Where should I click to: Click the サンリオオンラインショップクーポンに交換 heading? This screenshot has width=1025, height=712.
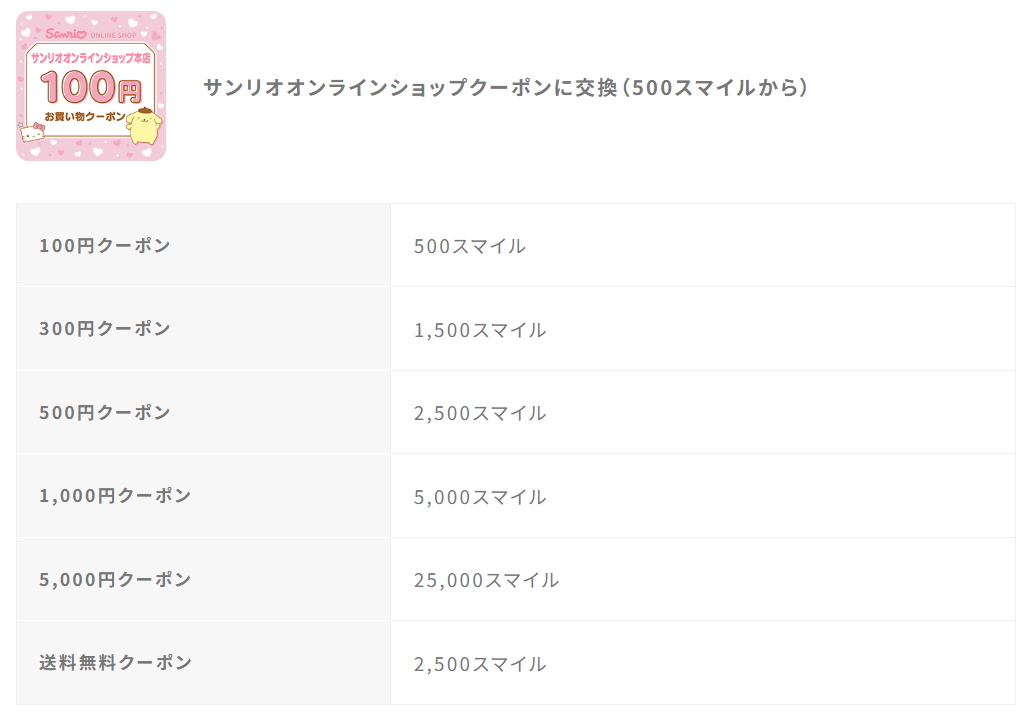coord(505,88)
